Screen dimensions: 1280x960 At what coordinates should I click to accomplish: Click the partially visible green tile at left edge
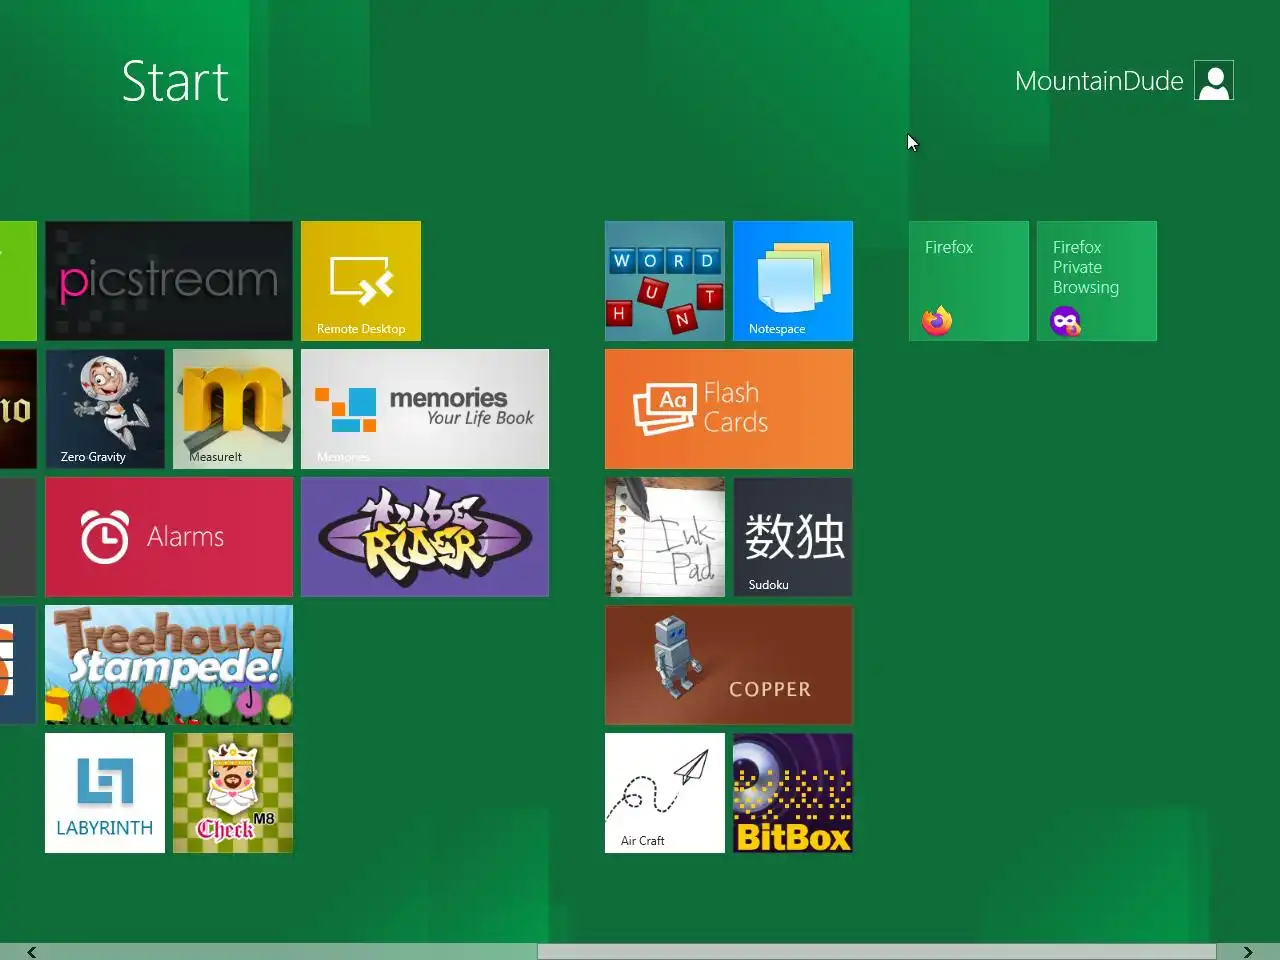[18, 281]
